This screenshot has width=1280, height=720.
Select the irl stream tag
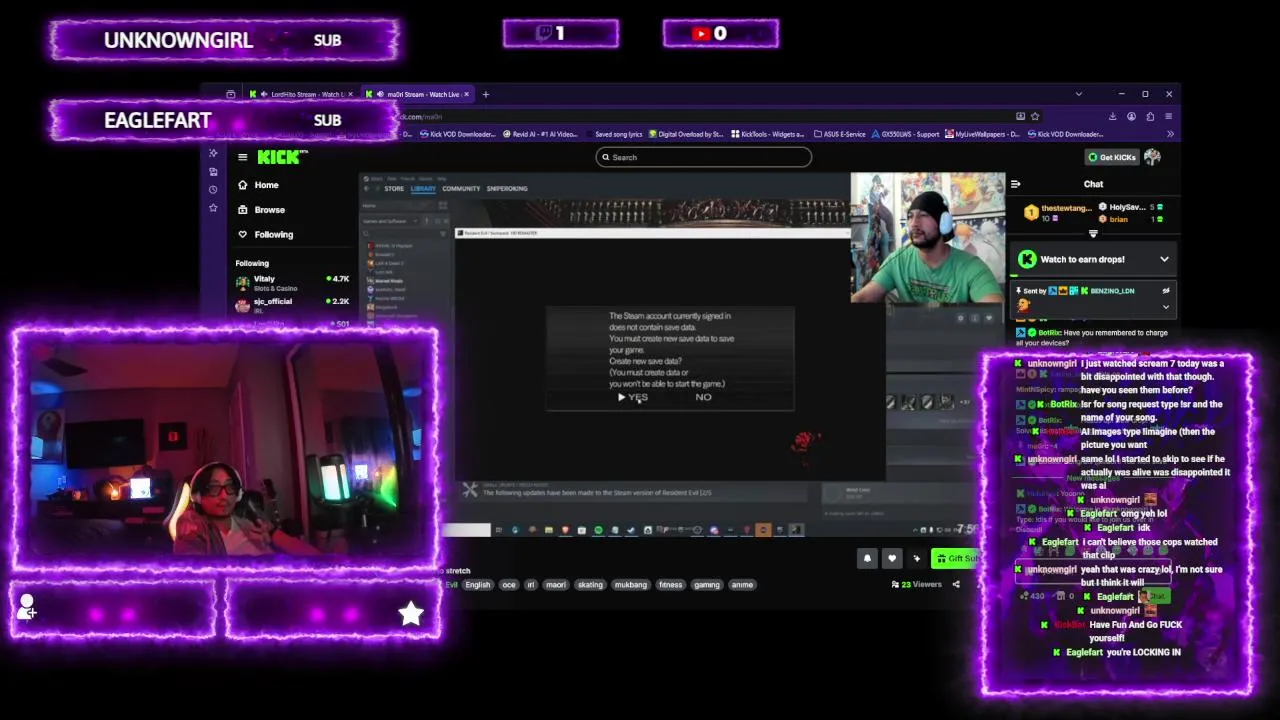click(x=531, y=584)
